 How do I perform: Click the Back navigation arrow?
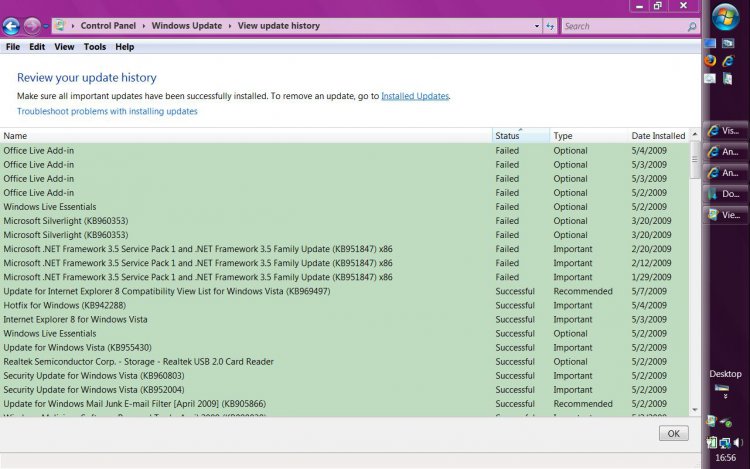(x=11, y=26)
